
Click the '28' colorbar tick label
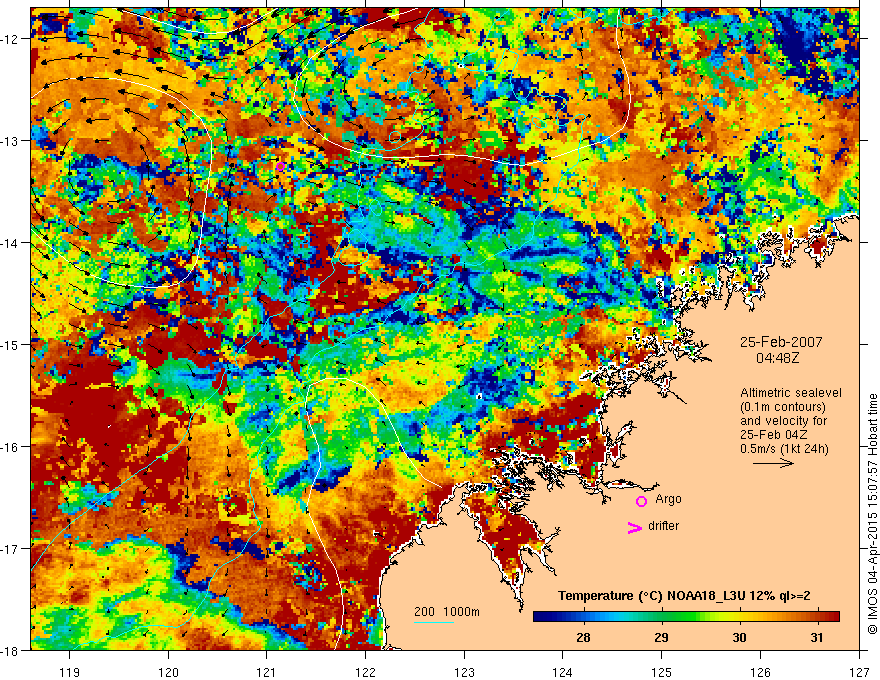(x=583, y=637)
